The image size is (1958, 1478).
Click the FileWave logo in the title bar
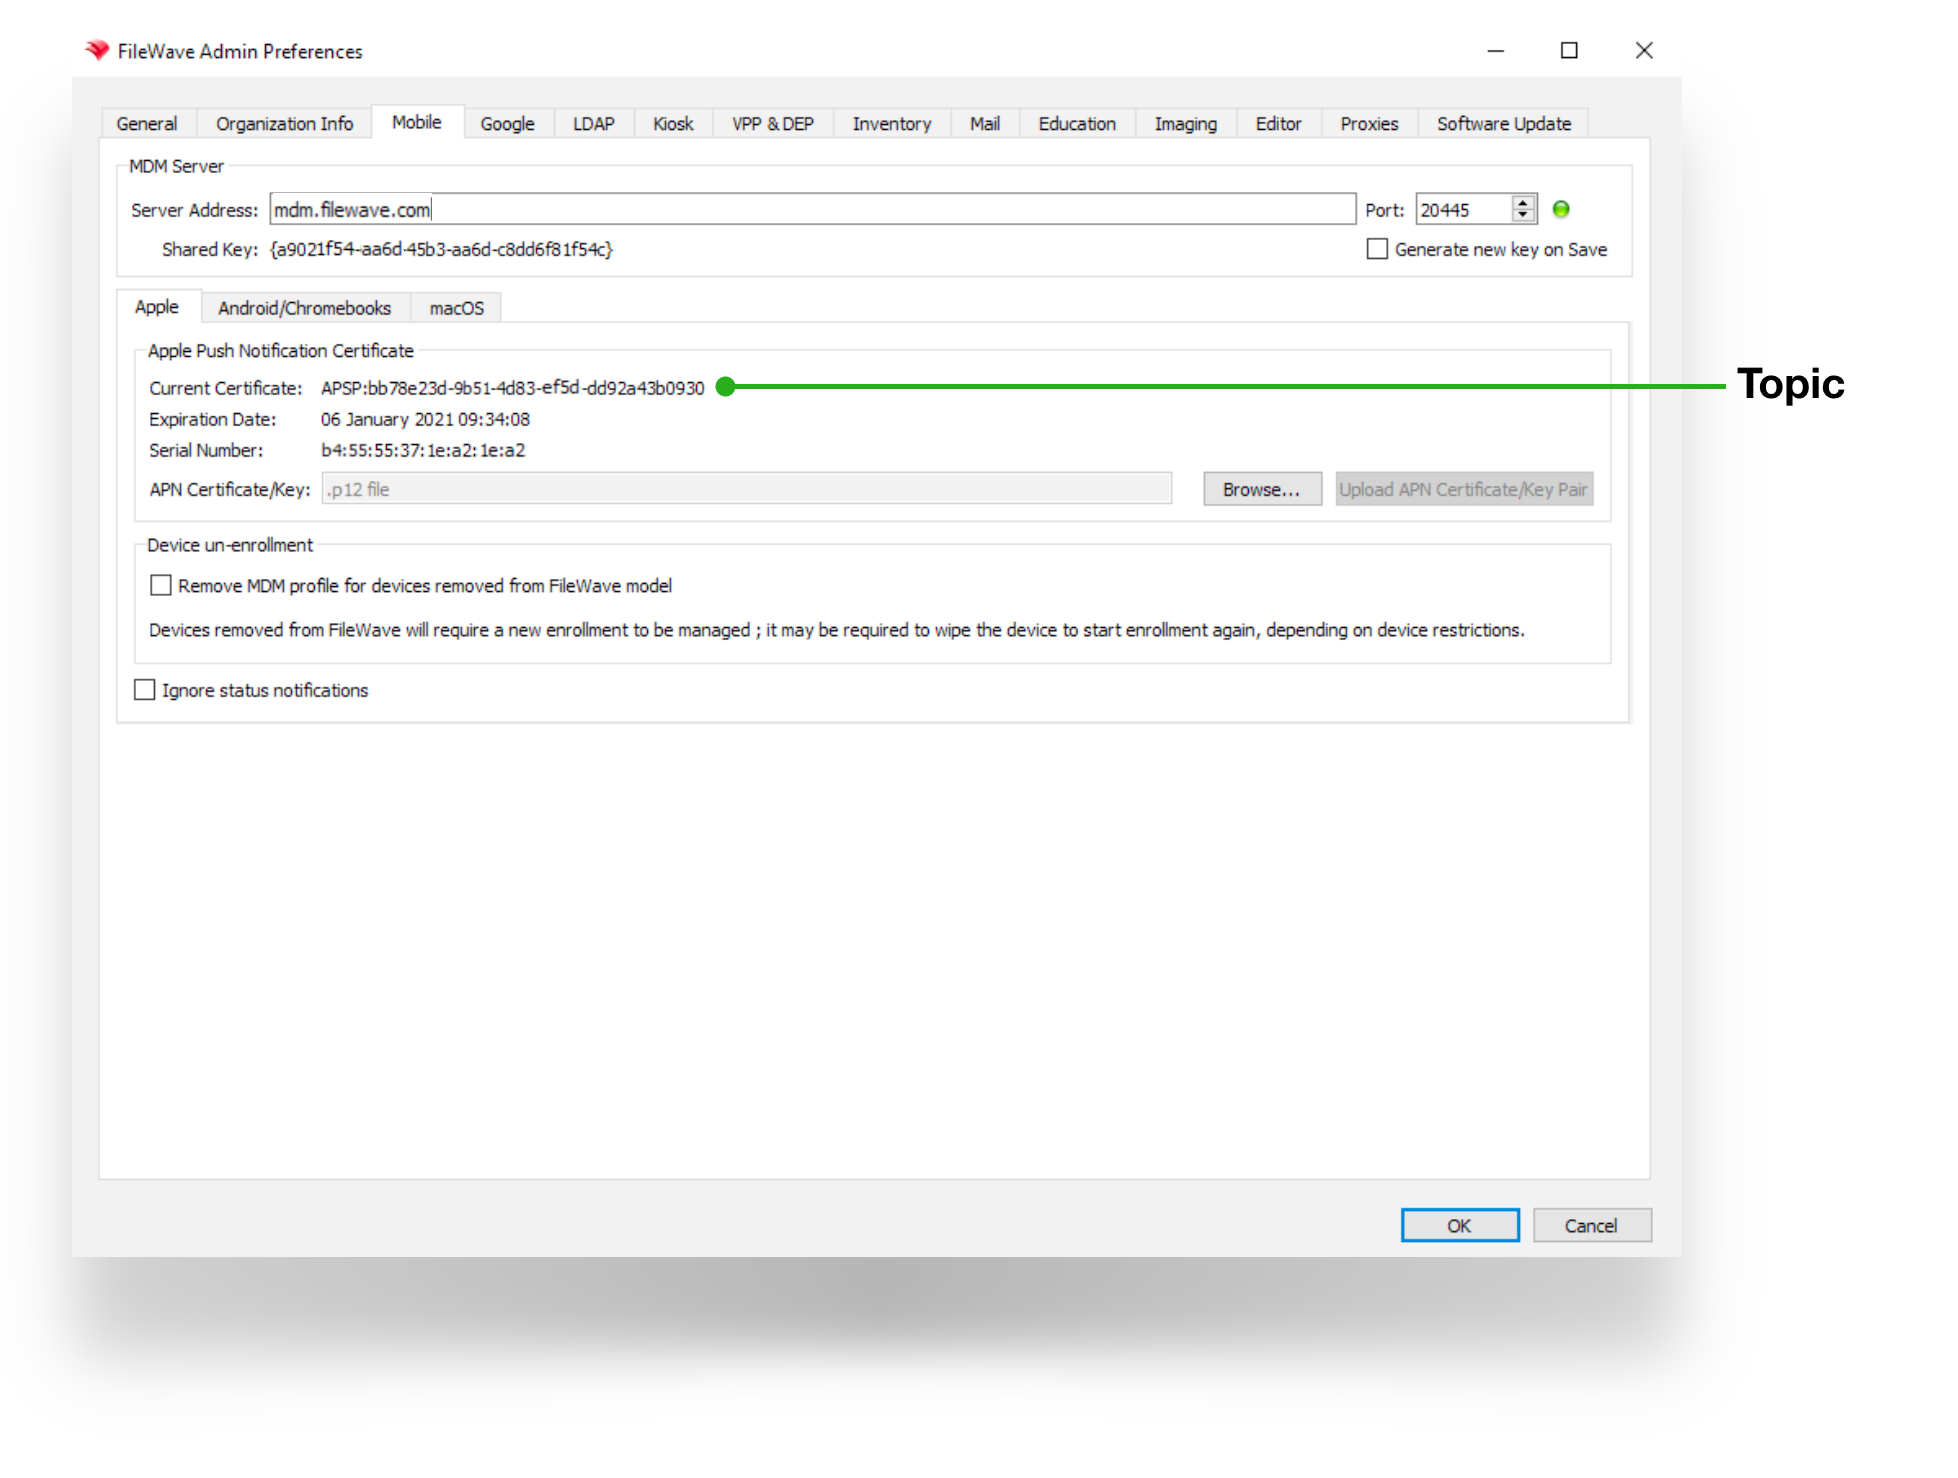tap(98, 50)
